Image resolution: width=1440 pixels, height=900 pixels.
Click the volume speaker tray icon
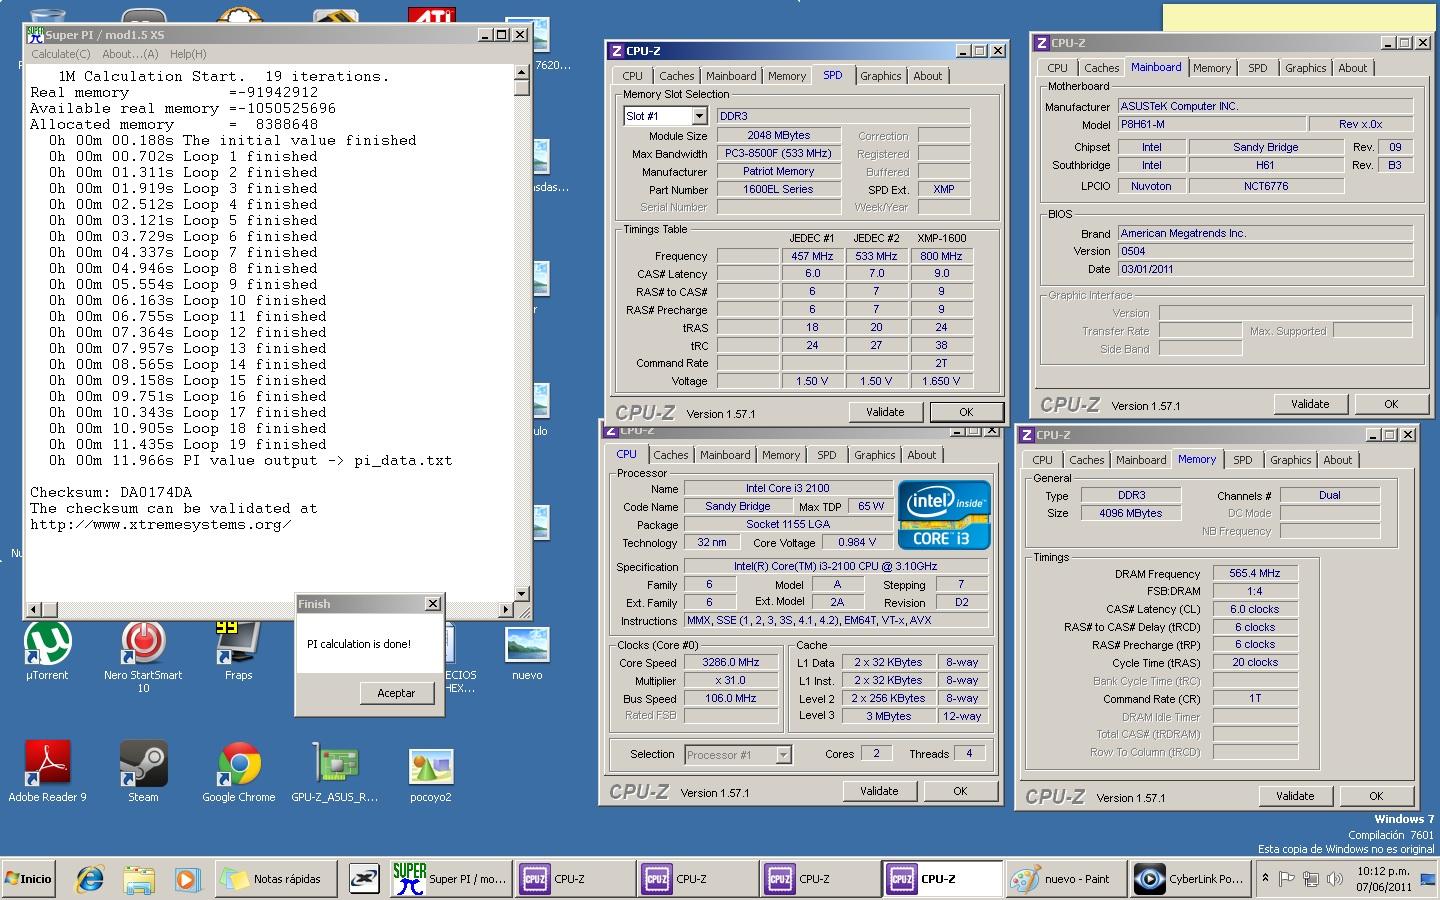point(1334,879)
